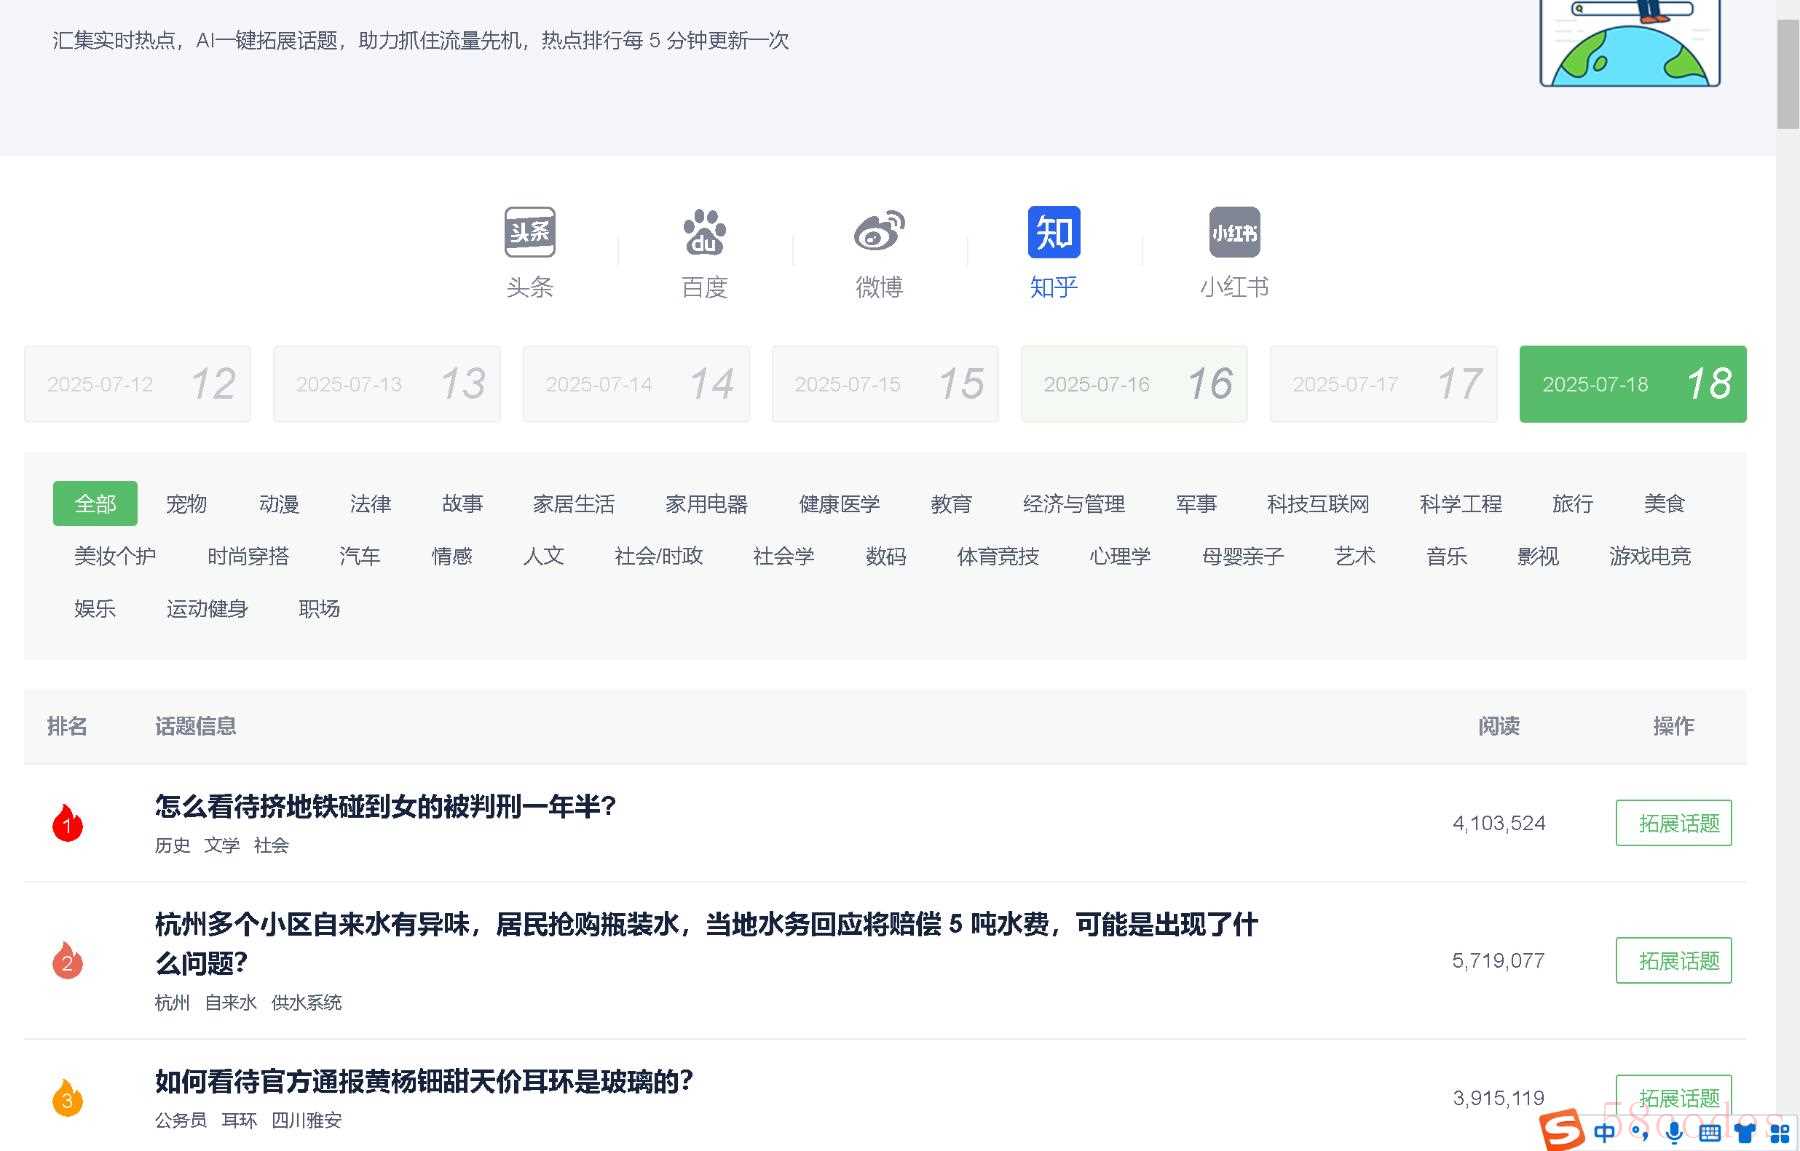Select date tab 2025-07-15

[x=885, y=384]
